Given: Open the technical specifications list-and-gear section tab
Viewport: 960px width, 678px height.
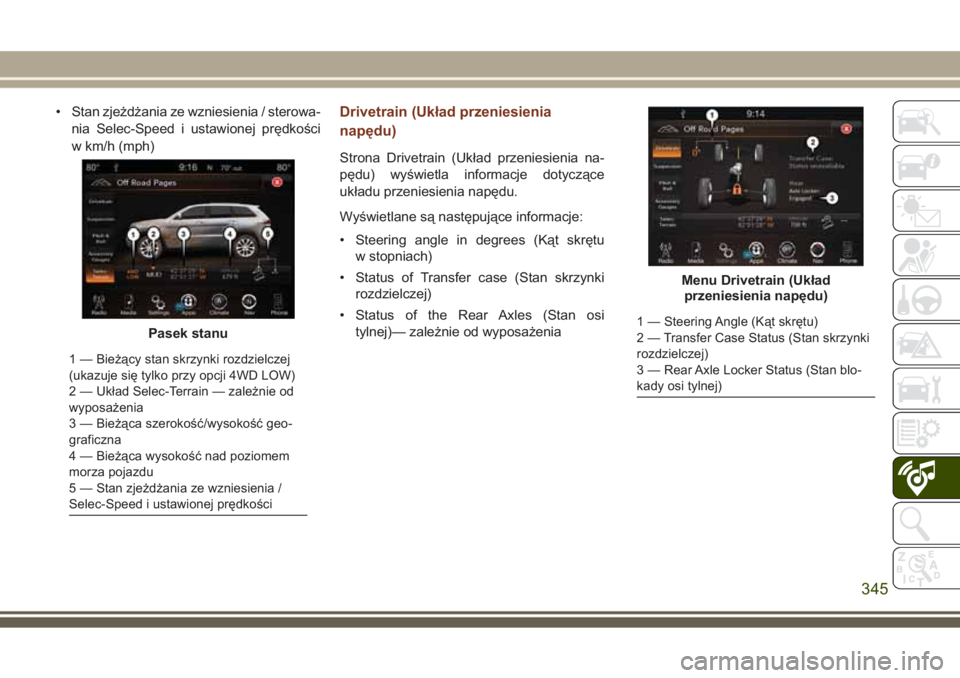Looking at the screenshot, I should click(x=926, y=434).
